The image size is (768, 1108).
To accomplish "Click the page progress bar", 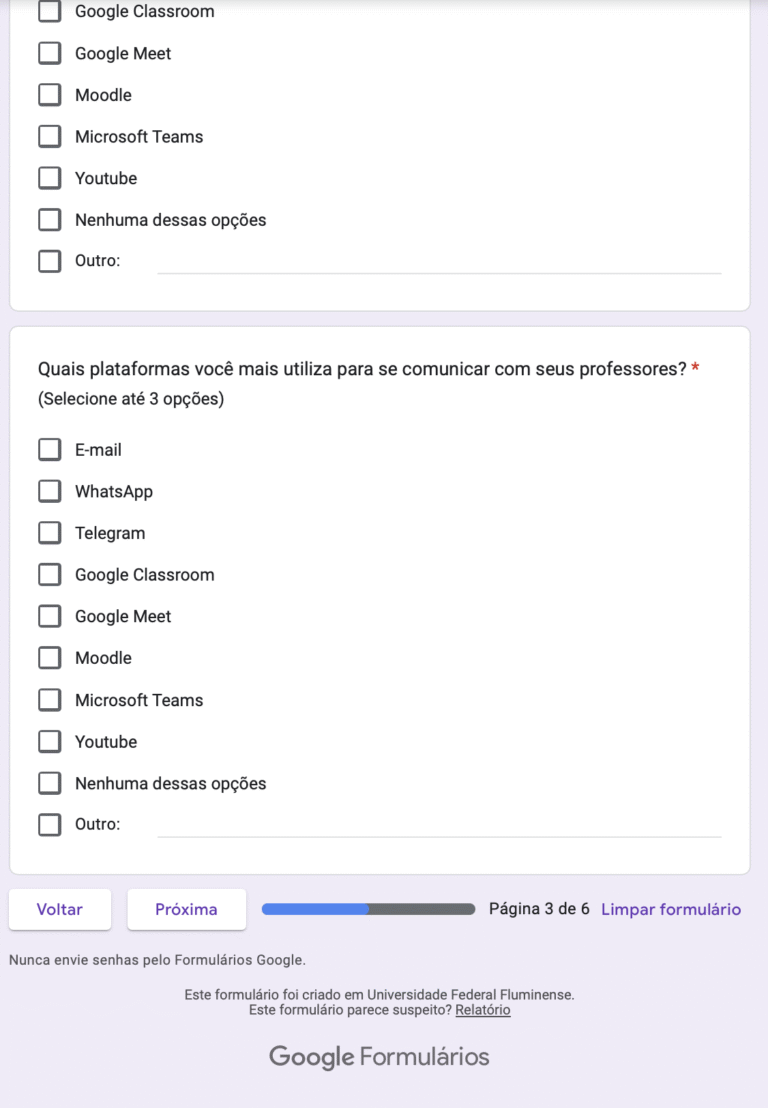I will pos(368,909).
